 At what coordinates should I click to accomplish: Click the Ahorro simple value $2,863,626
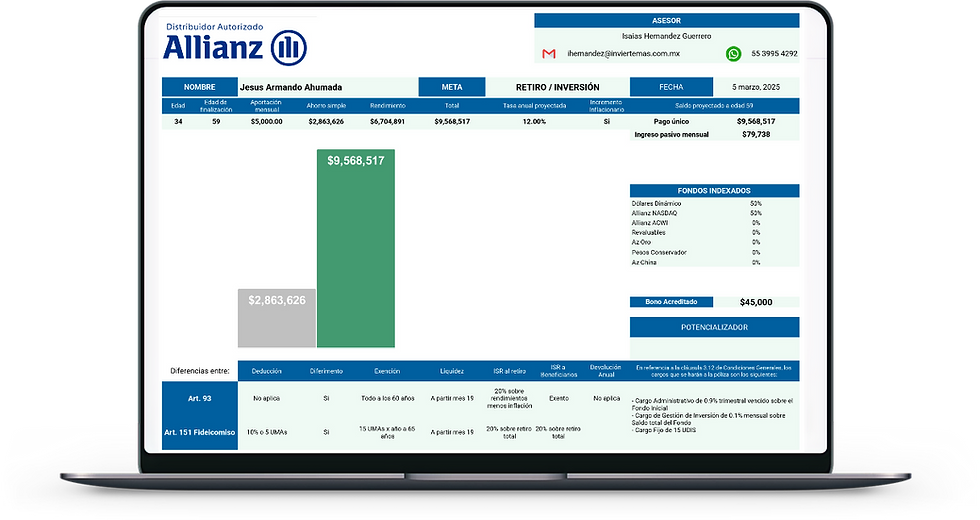(326, 121)
